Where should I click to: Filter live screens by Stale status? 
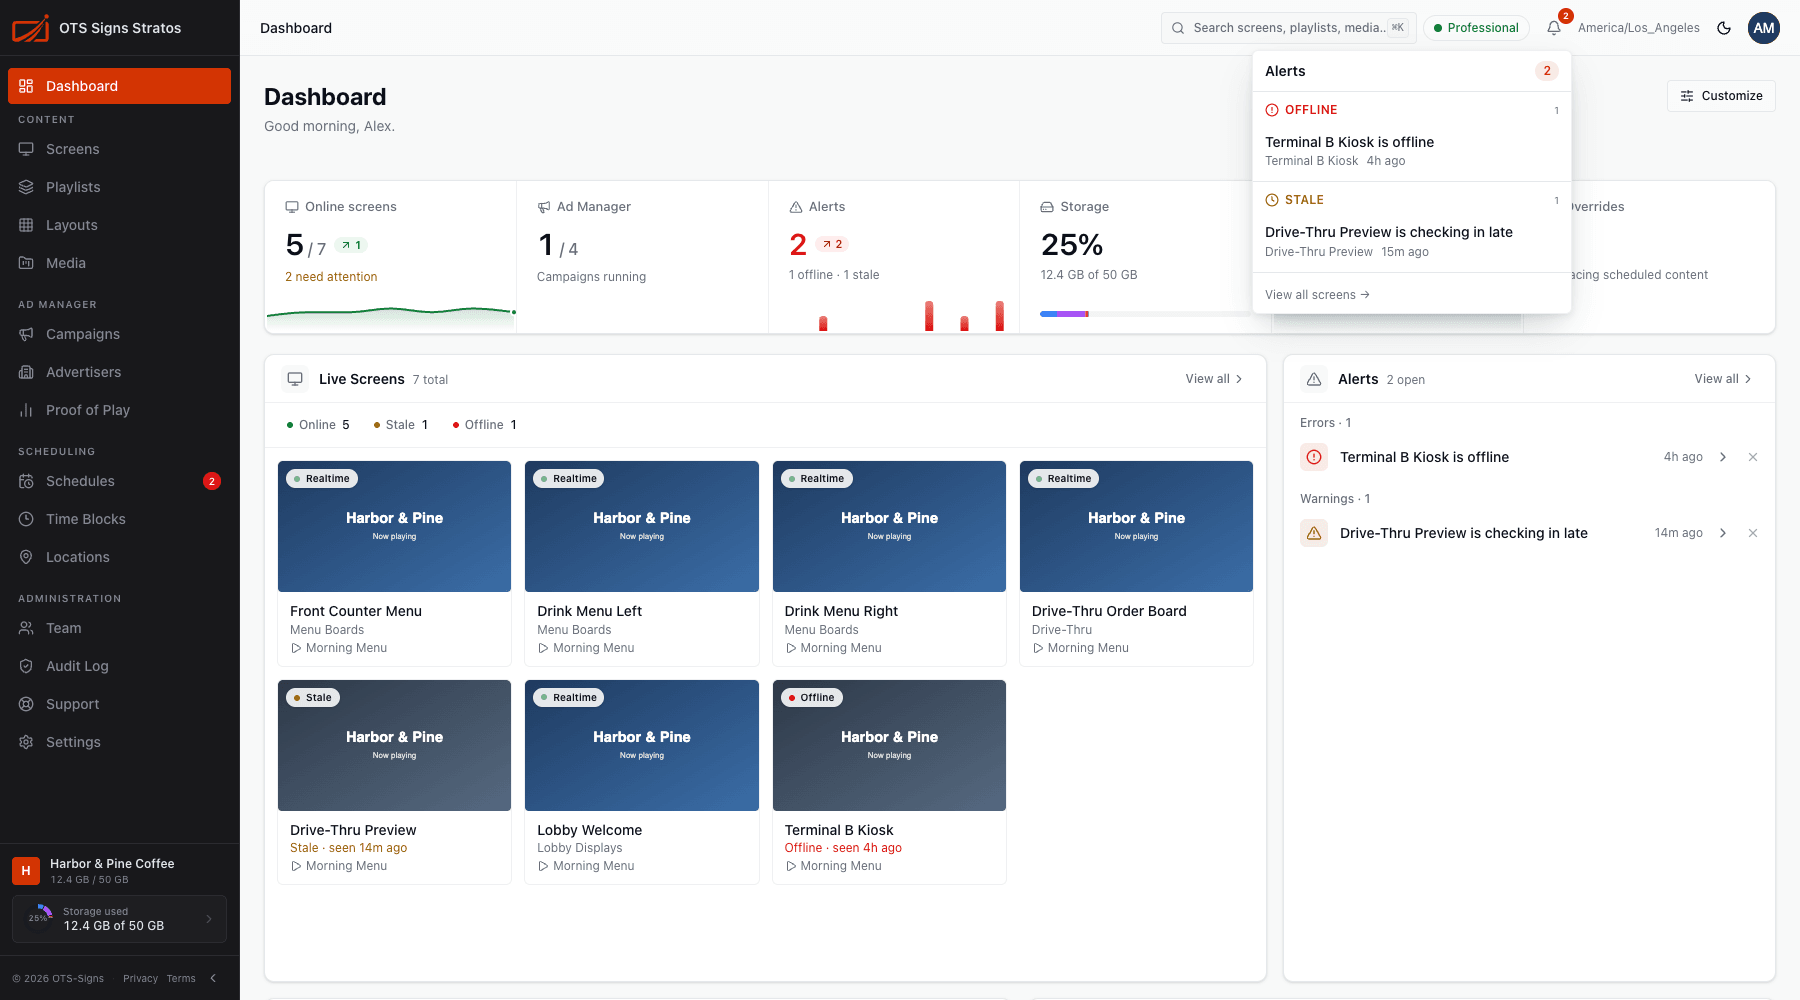click(x=400, y=425)
